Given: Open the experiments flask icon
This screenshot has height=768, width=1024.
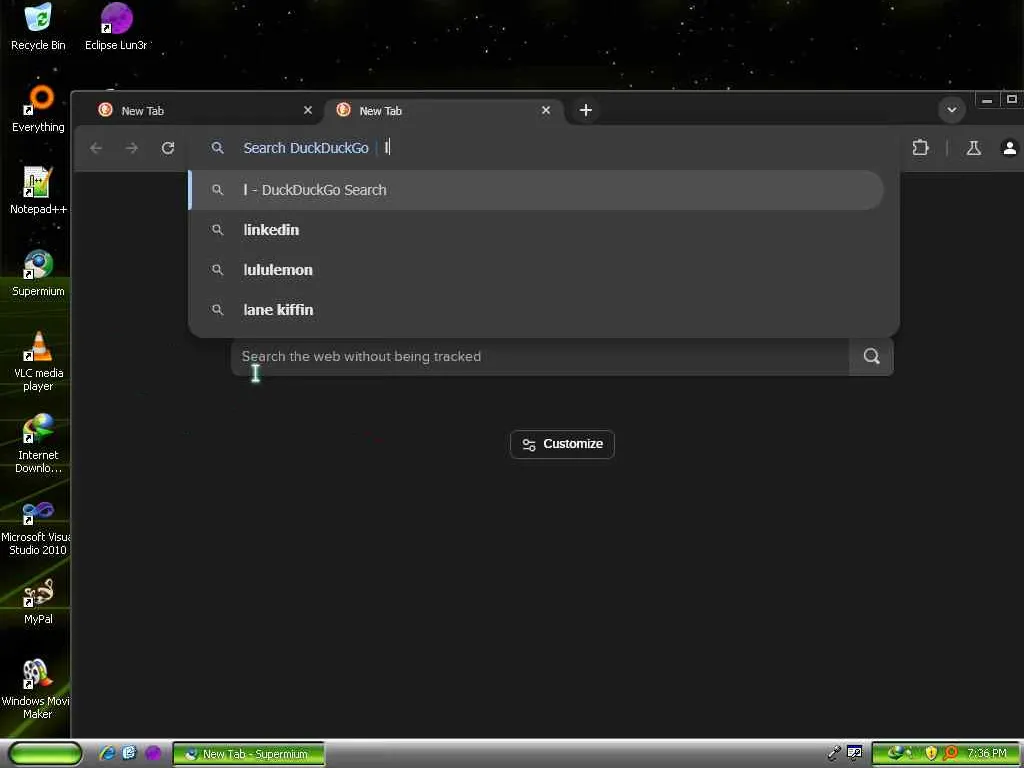Looking at the screenshot, I should (x=974, y=148).
